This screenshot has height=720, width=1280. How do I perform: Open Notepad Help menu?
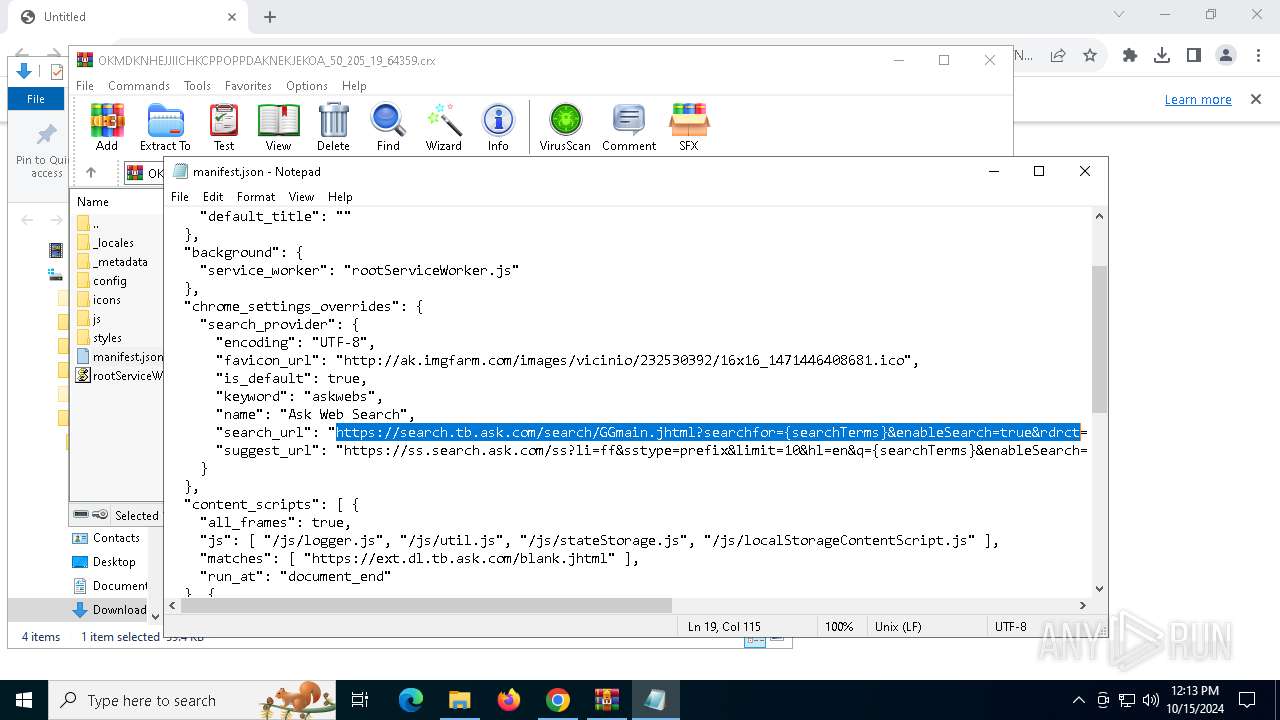340,197
